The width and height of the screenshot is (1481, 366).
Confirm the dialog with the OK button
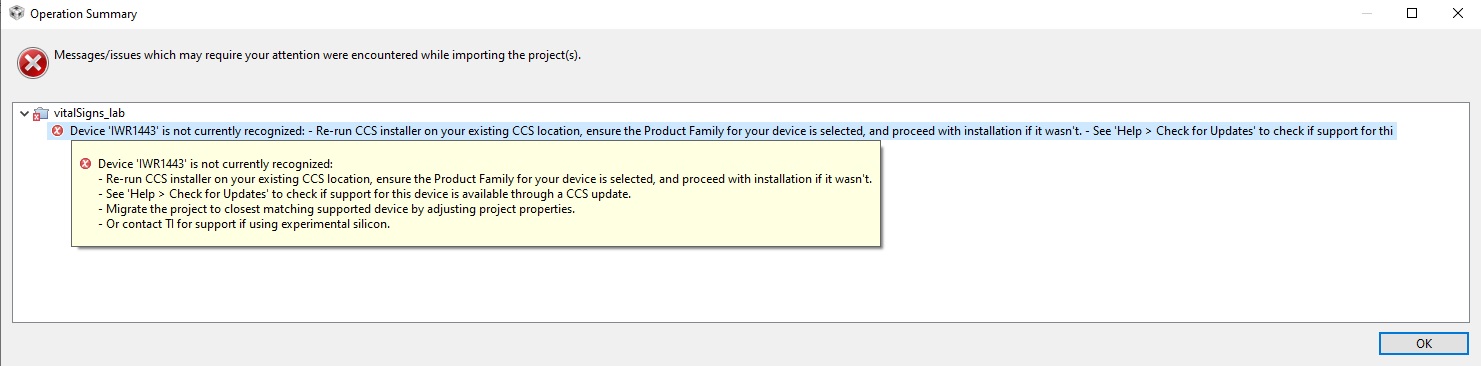(1423, 343)
